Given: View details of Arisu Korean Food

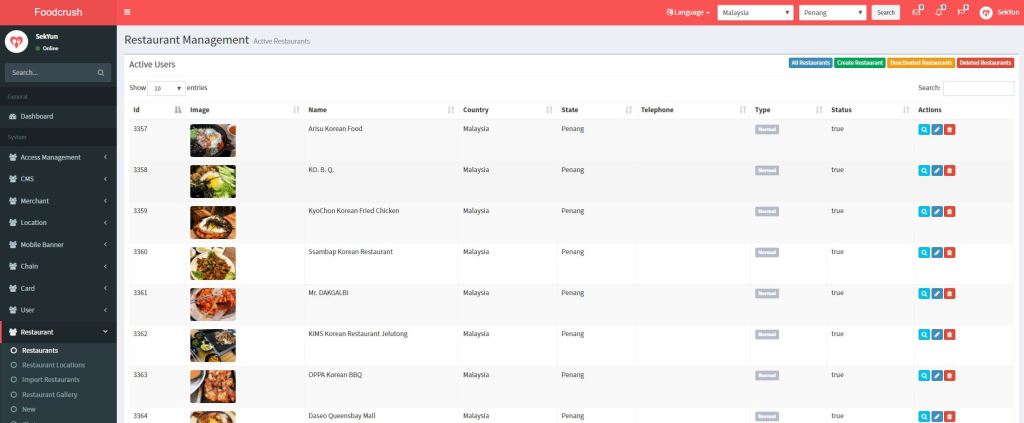Looking at the screenshot, I should [x=923, y=129].
